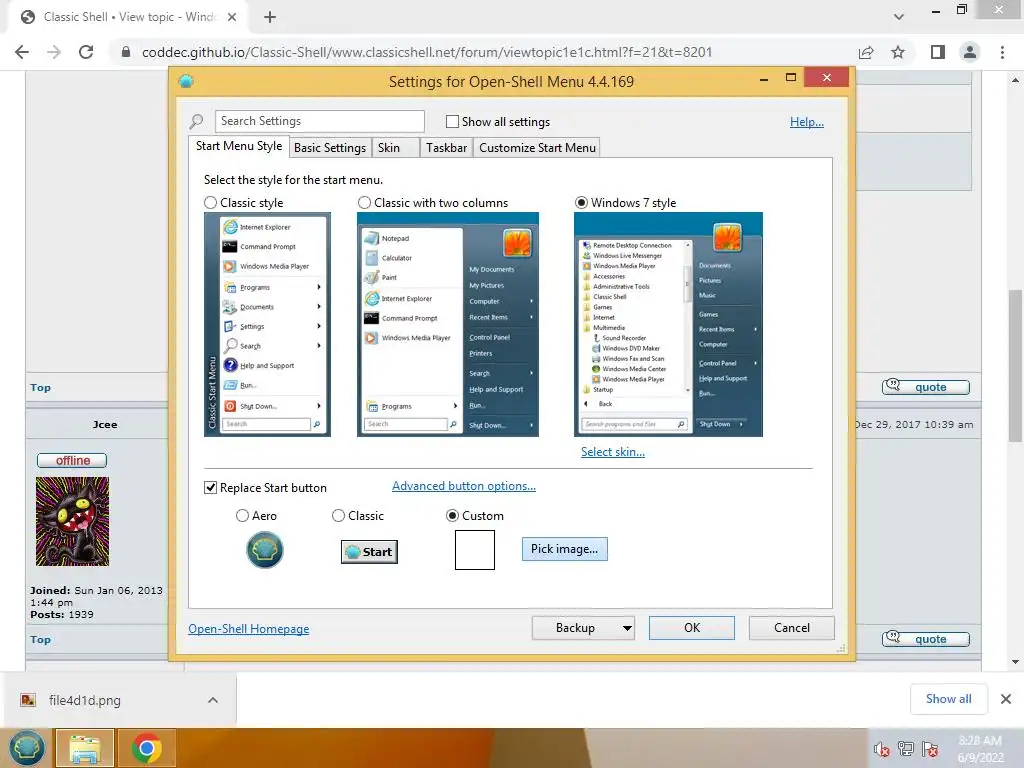Click the Classic Start button preview

pos(369,552)
